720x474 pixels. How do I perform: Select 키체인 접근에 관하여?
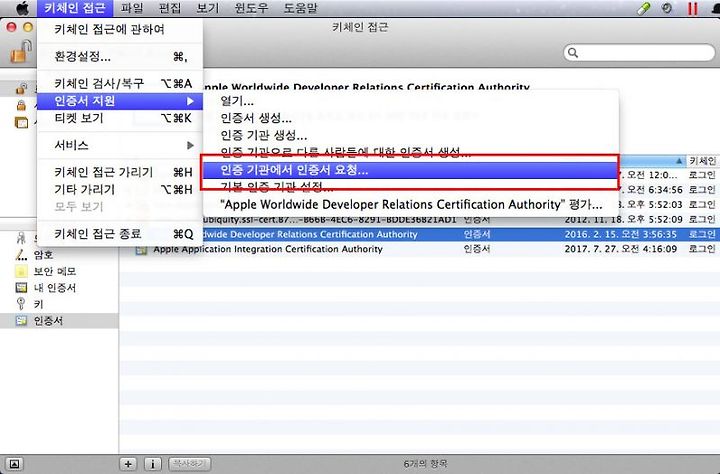tap(120, 29)
